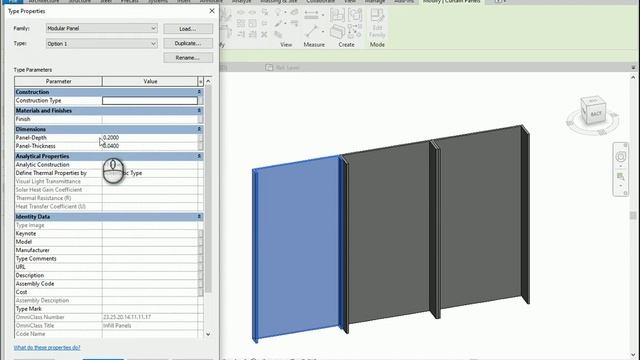Click the small button beside Manufacturer value
This screenshot has height=360, width=640.
[200, 250]
